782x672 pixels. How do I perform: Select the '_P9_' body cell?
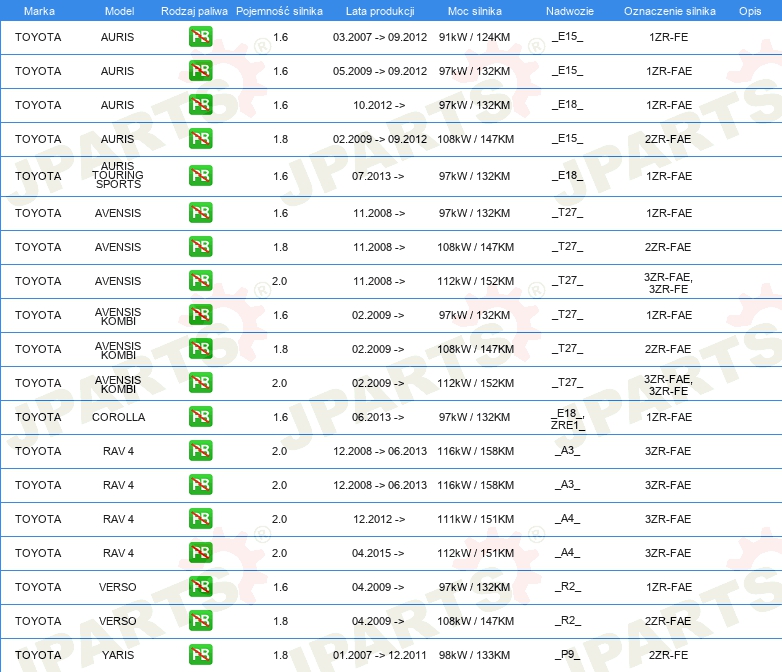[568, 654]
